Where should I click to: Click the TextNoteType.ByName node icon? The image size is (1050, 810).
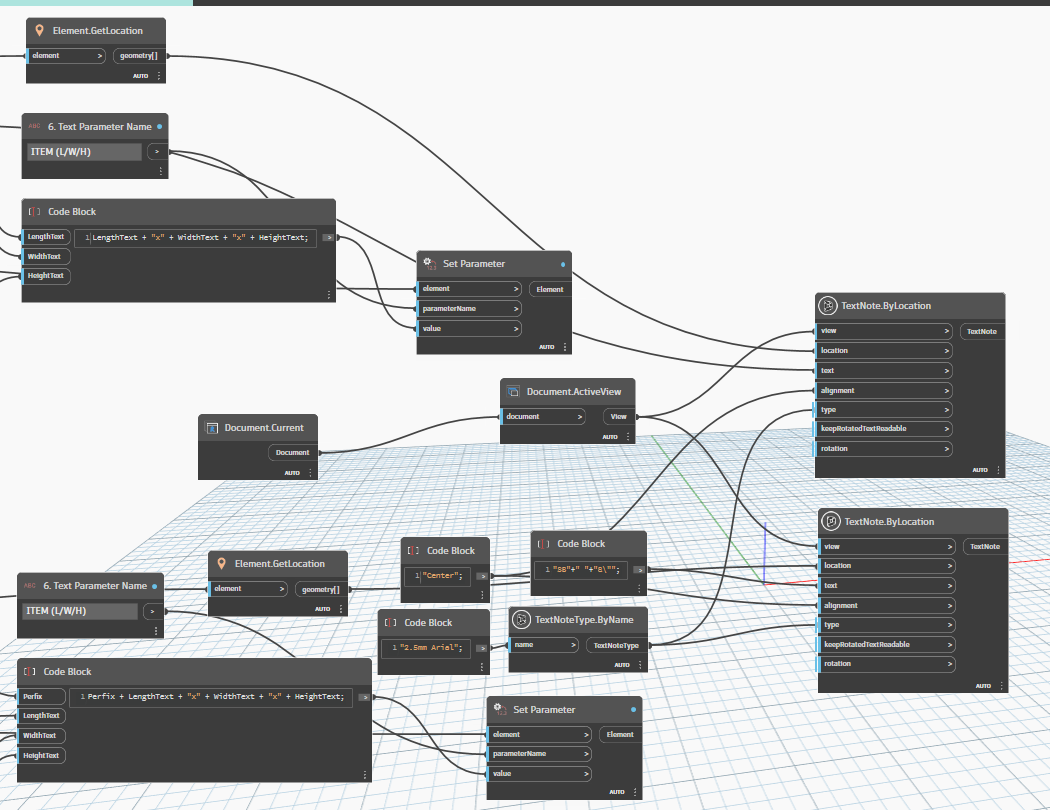pos(522,620)
